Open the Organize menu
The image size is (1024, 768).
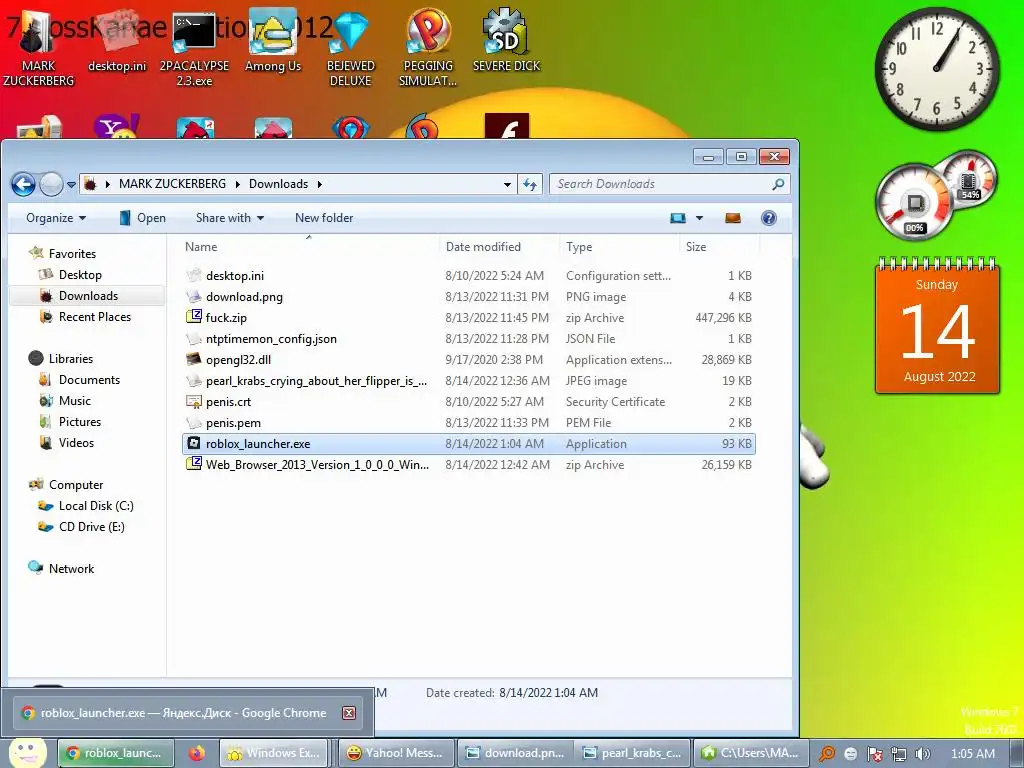tap(56, 218)
